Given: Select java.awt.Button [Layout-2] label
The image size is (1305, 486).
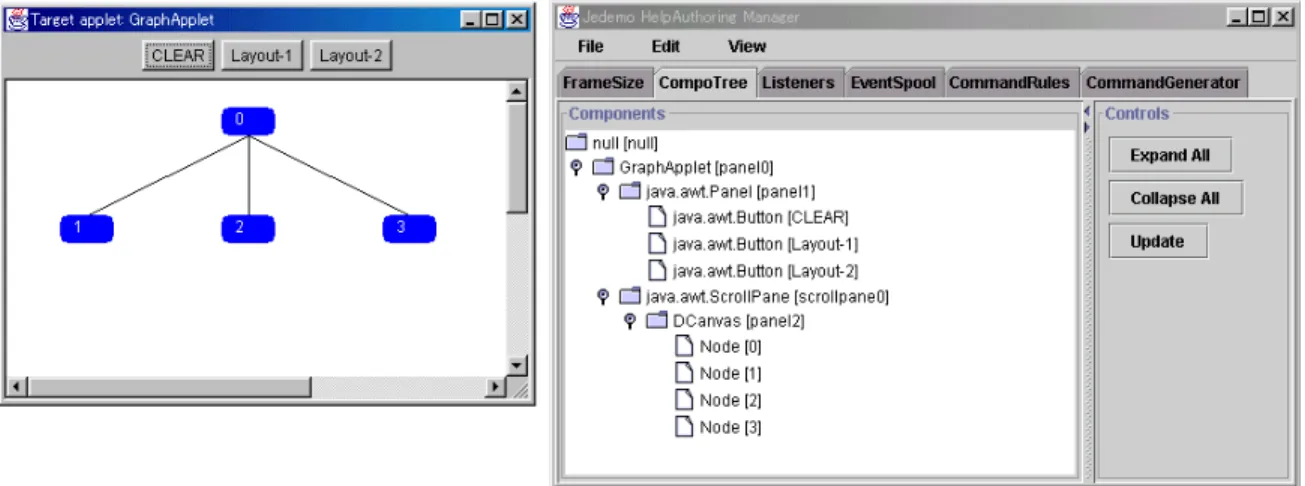Looking at the screenshot, I should 766,270.
